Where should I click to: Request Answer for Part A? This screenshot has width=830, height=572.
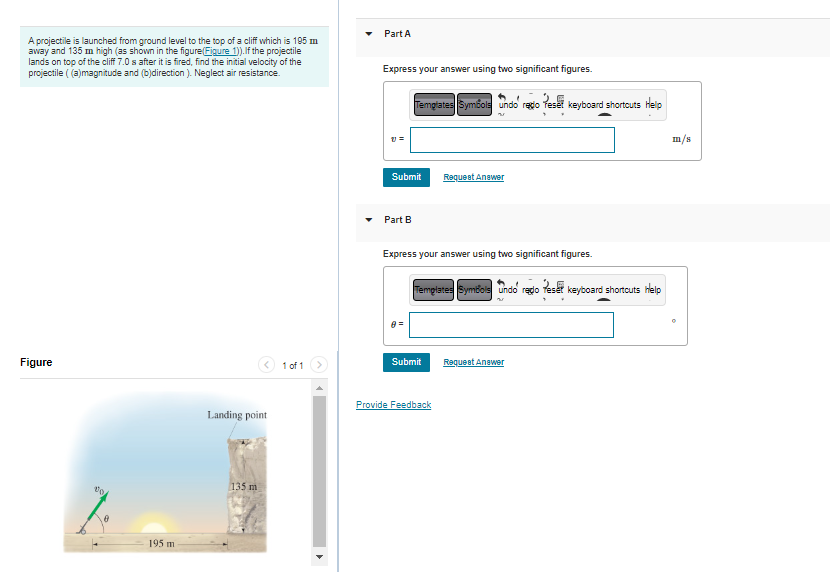pyautogui.click(x=473, y=177)
